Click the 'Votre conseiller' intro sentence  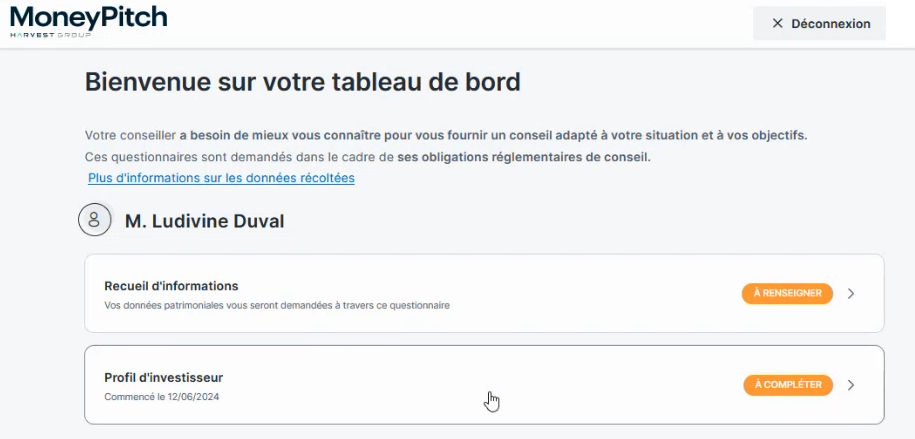[130, 135]
